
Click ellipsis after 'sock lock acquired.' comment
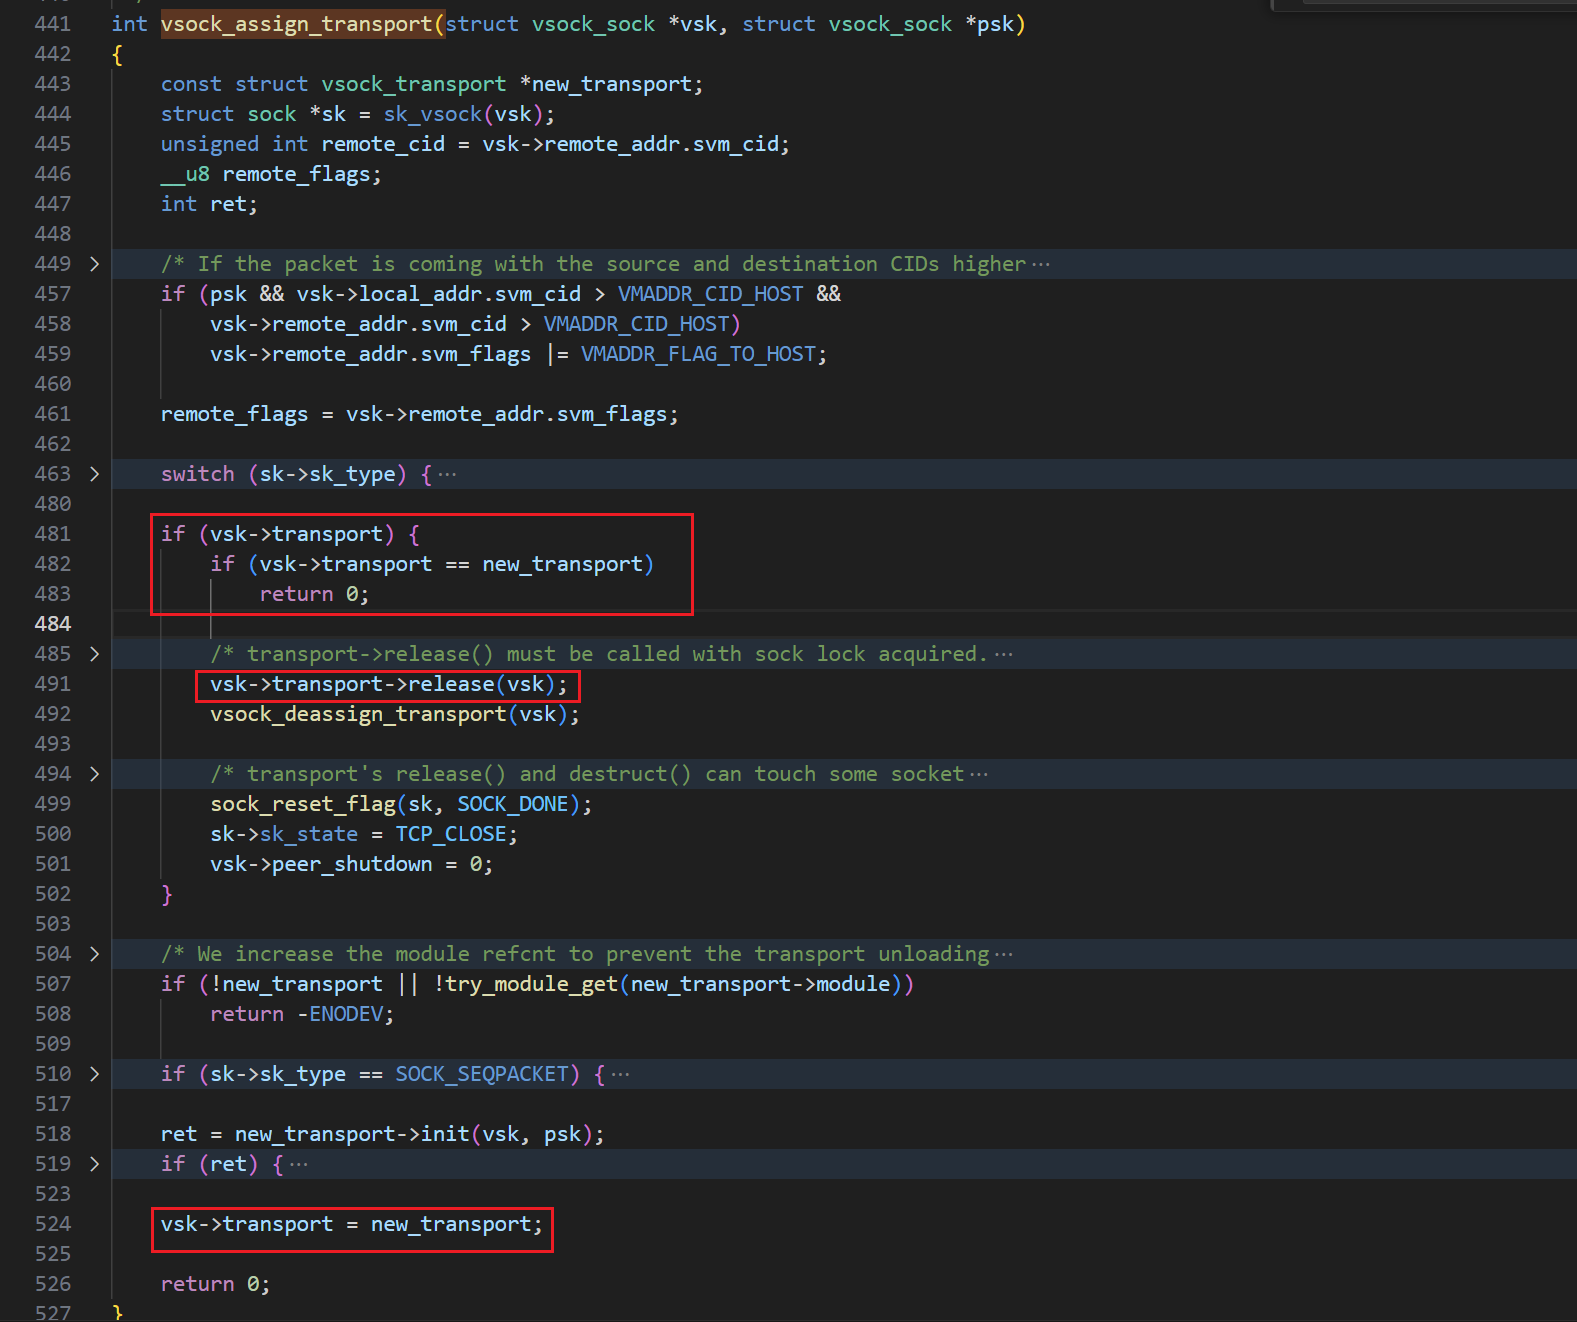point(1004,655)
